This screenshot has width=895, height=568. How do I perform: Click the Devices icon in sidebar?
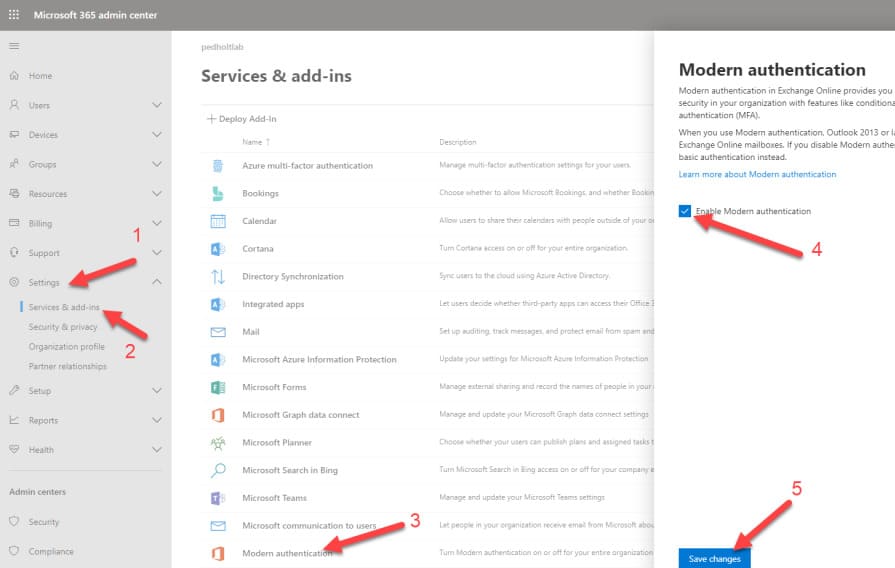point(14,135)
